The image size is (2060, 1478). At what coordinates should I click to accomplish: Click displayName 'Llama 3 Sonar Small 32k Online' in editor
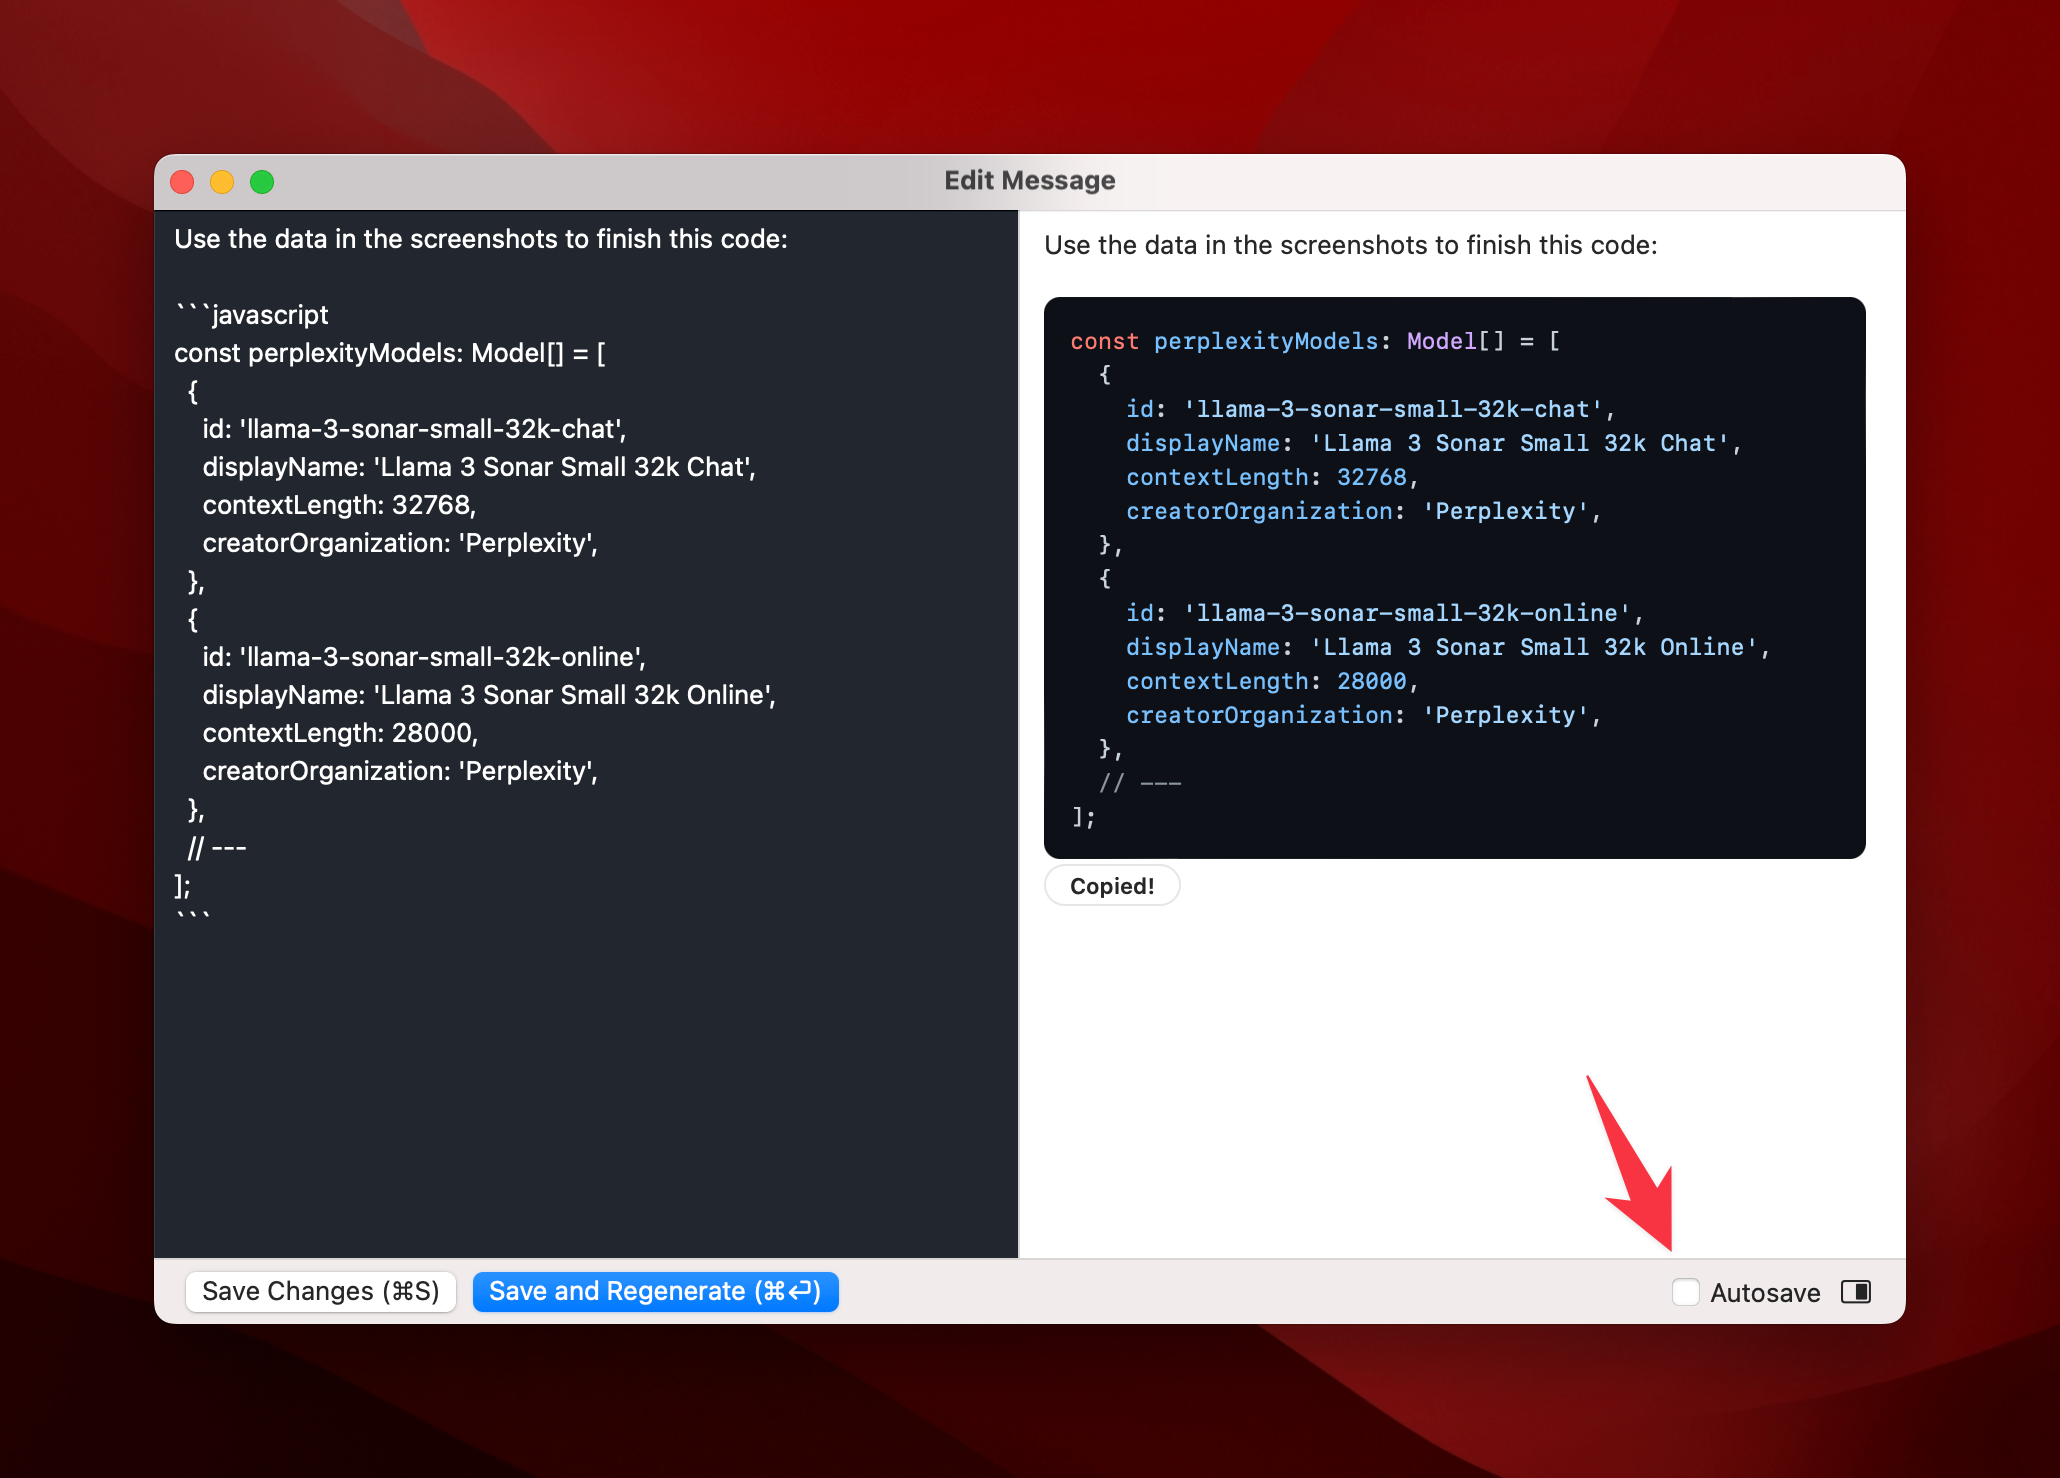(x=489, y=695)
